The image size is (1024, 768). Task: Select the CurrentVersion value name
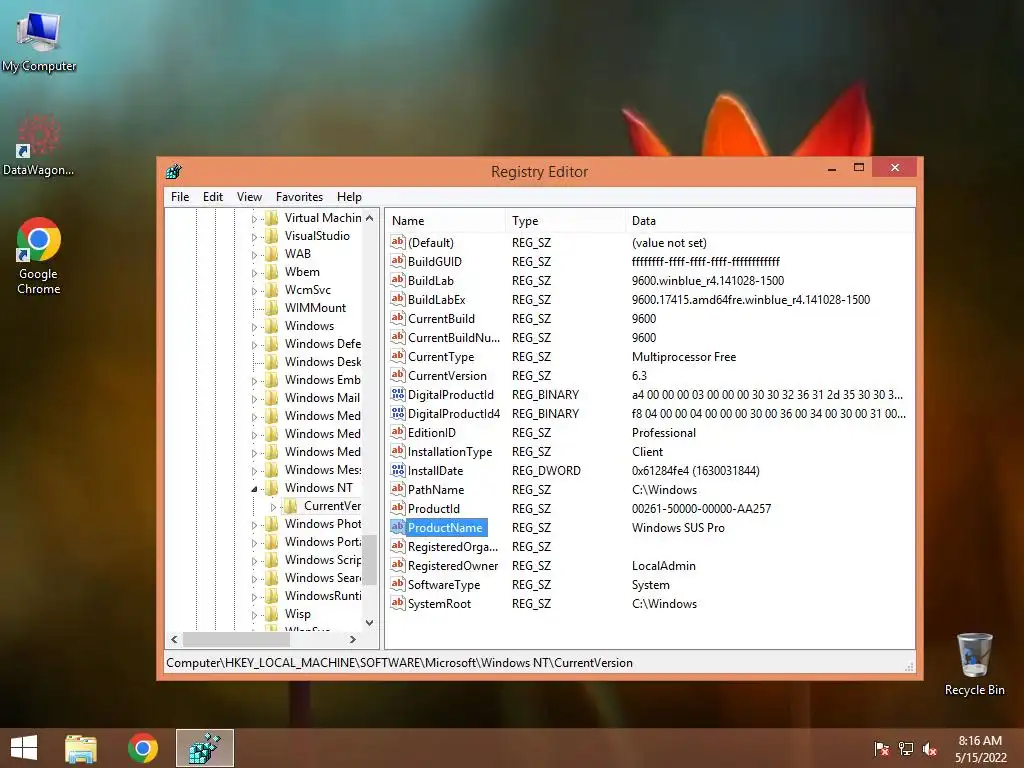[x=447, y=376]
